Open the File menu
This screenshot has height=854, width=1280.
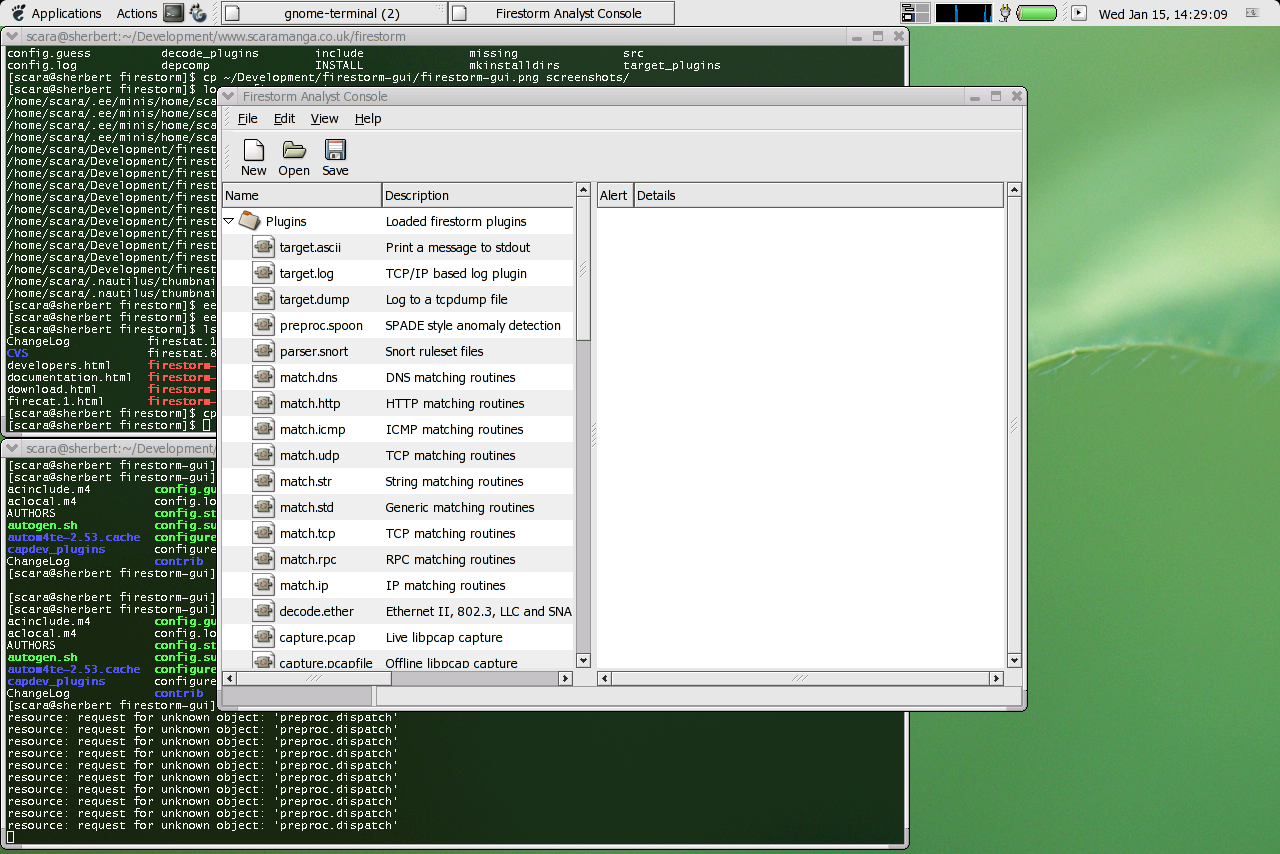pos(247,118)
